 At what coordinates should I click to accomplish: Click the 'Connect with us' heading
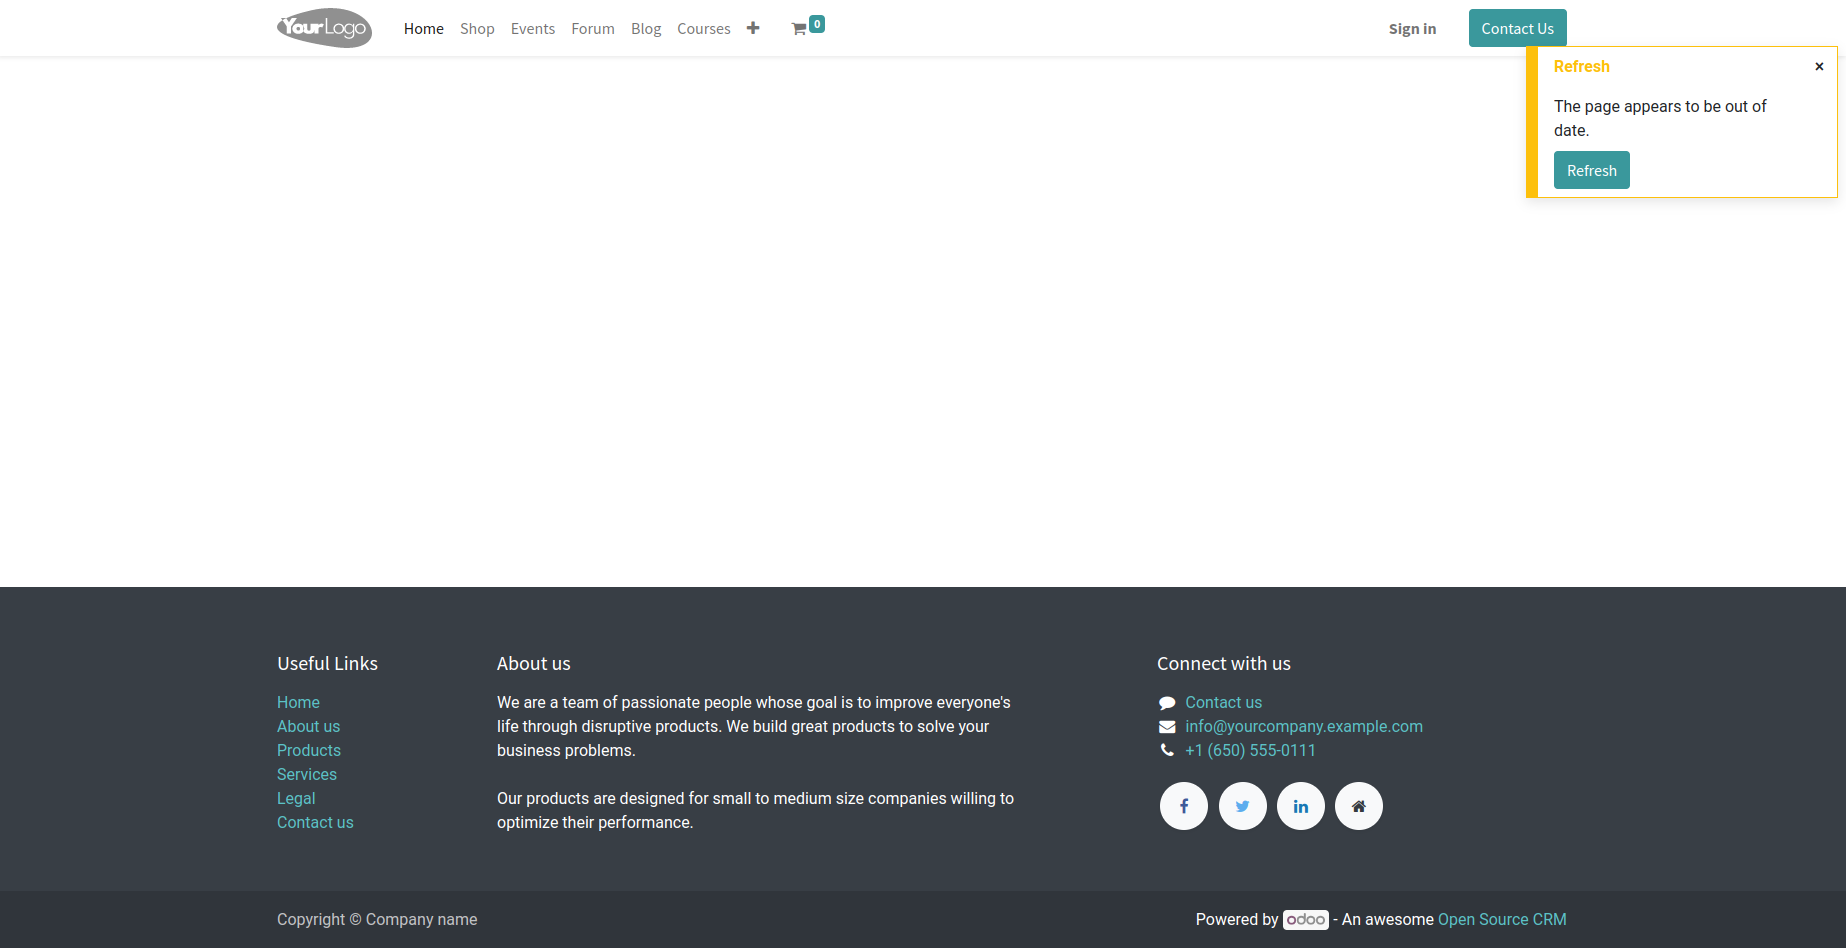tap(1224, 663)
